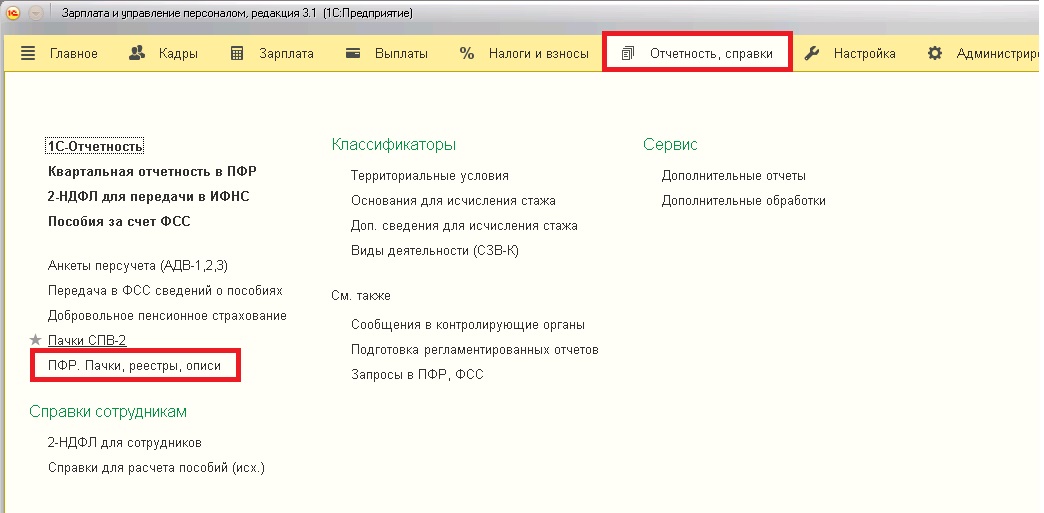This screenshot has width=1044, height=513.
Task: Open 2-НДФЛ для передачи в ИФНС
Action: [149, 197]
